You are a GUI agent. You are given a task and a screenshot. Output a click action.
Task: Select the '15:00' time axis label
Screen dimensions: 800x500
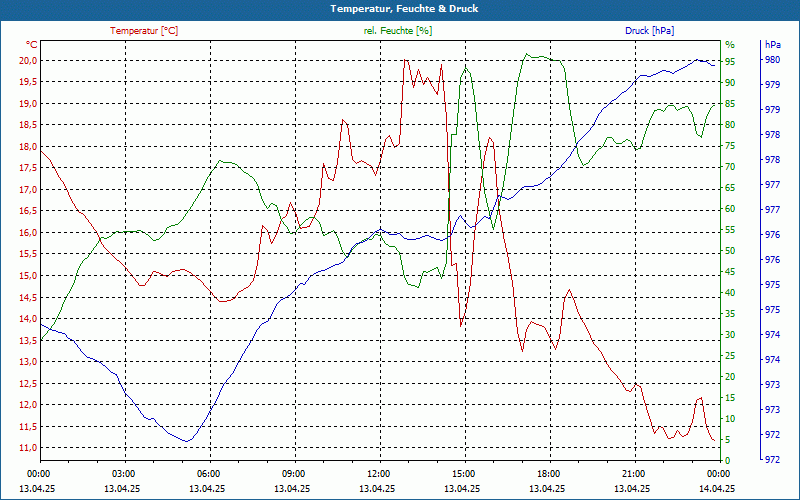click(x=463, y=474)
